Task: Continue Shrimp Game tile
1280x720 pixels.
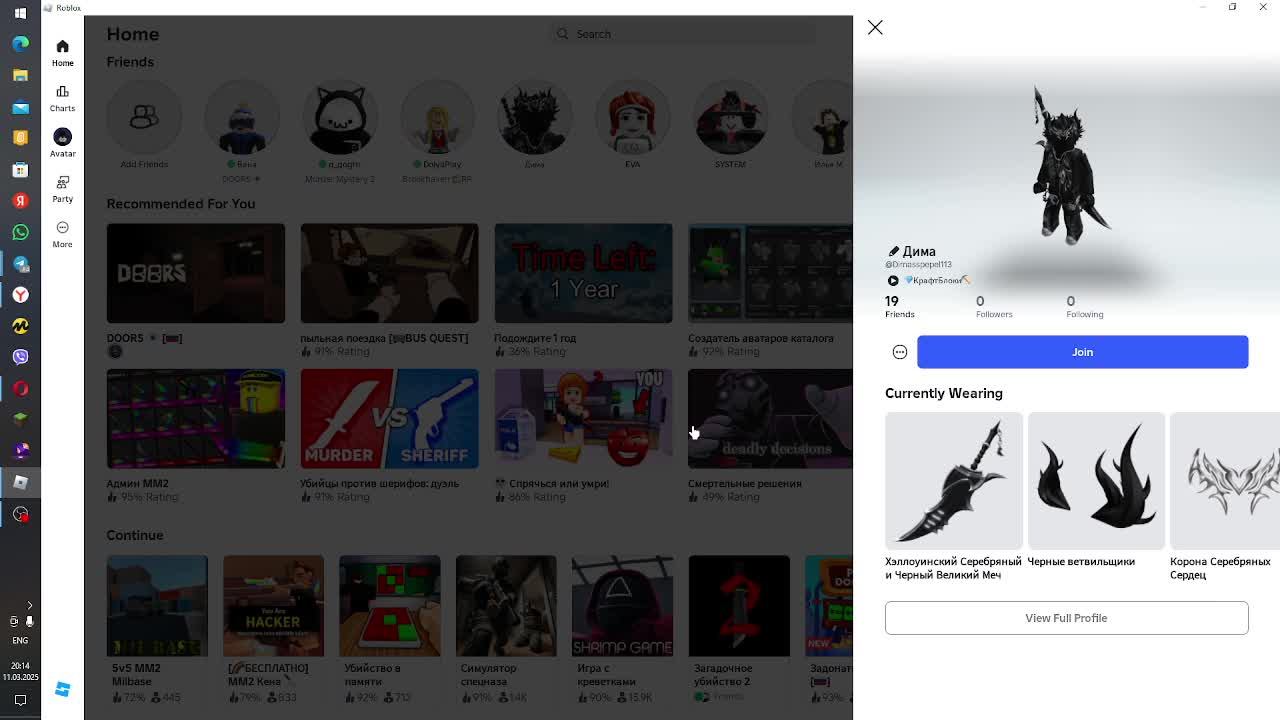Action: tap(622, 606)
